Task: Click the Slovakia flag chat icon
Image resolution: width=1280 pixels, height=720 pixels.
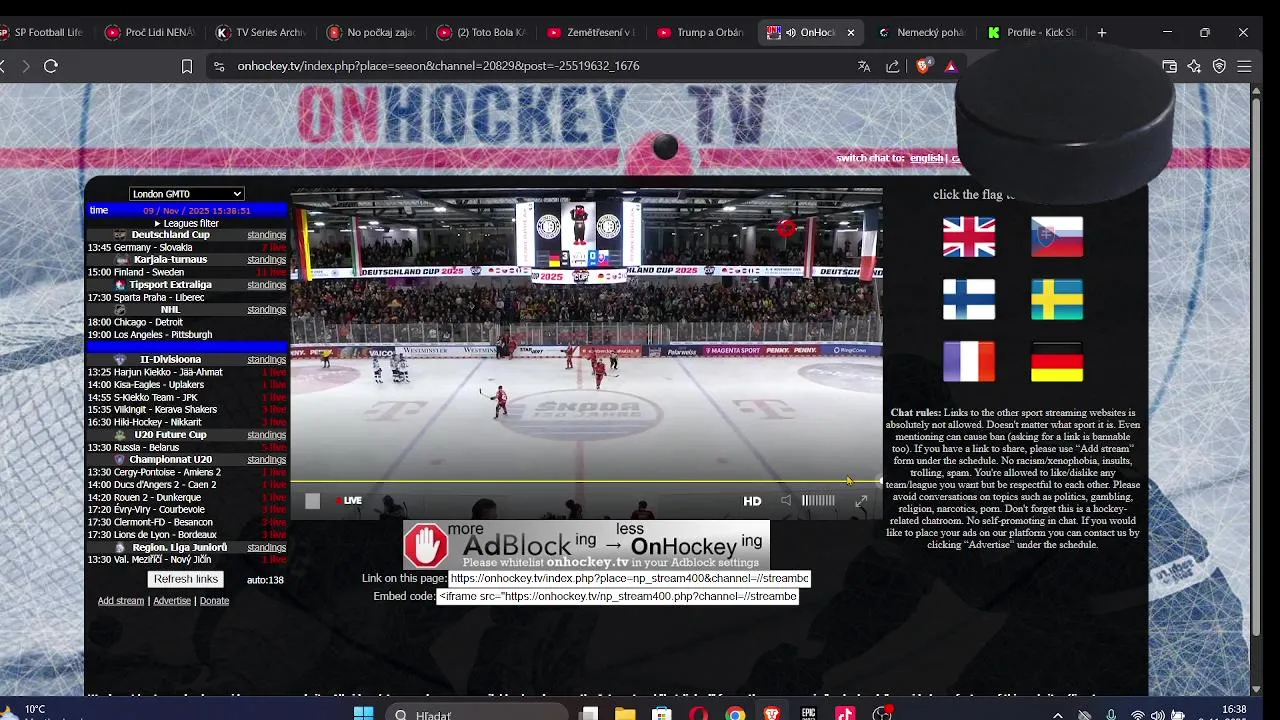Action: click(1057, 237)
